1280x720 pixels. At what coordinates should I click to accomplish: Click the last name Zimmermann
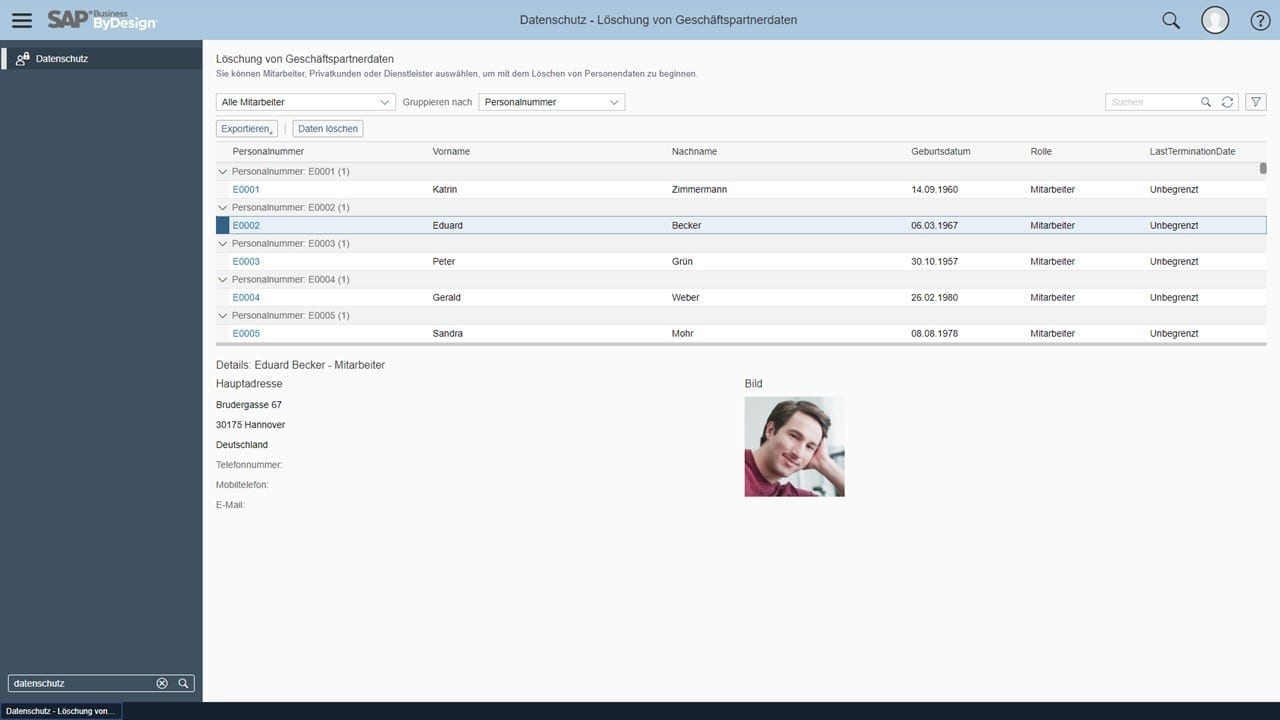click(701, 190)
